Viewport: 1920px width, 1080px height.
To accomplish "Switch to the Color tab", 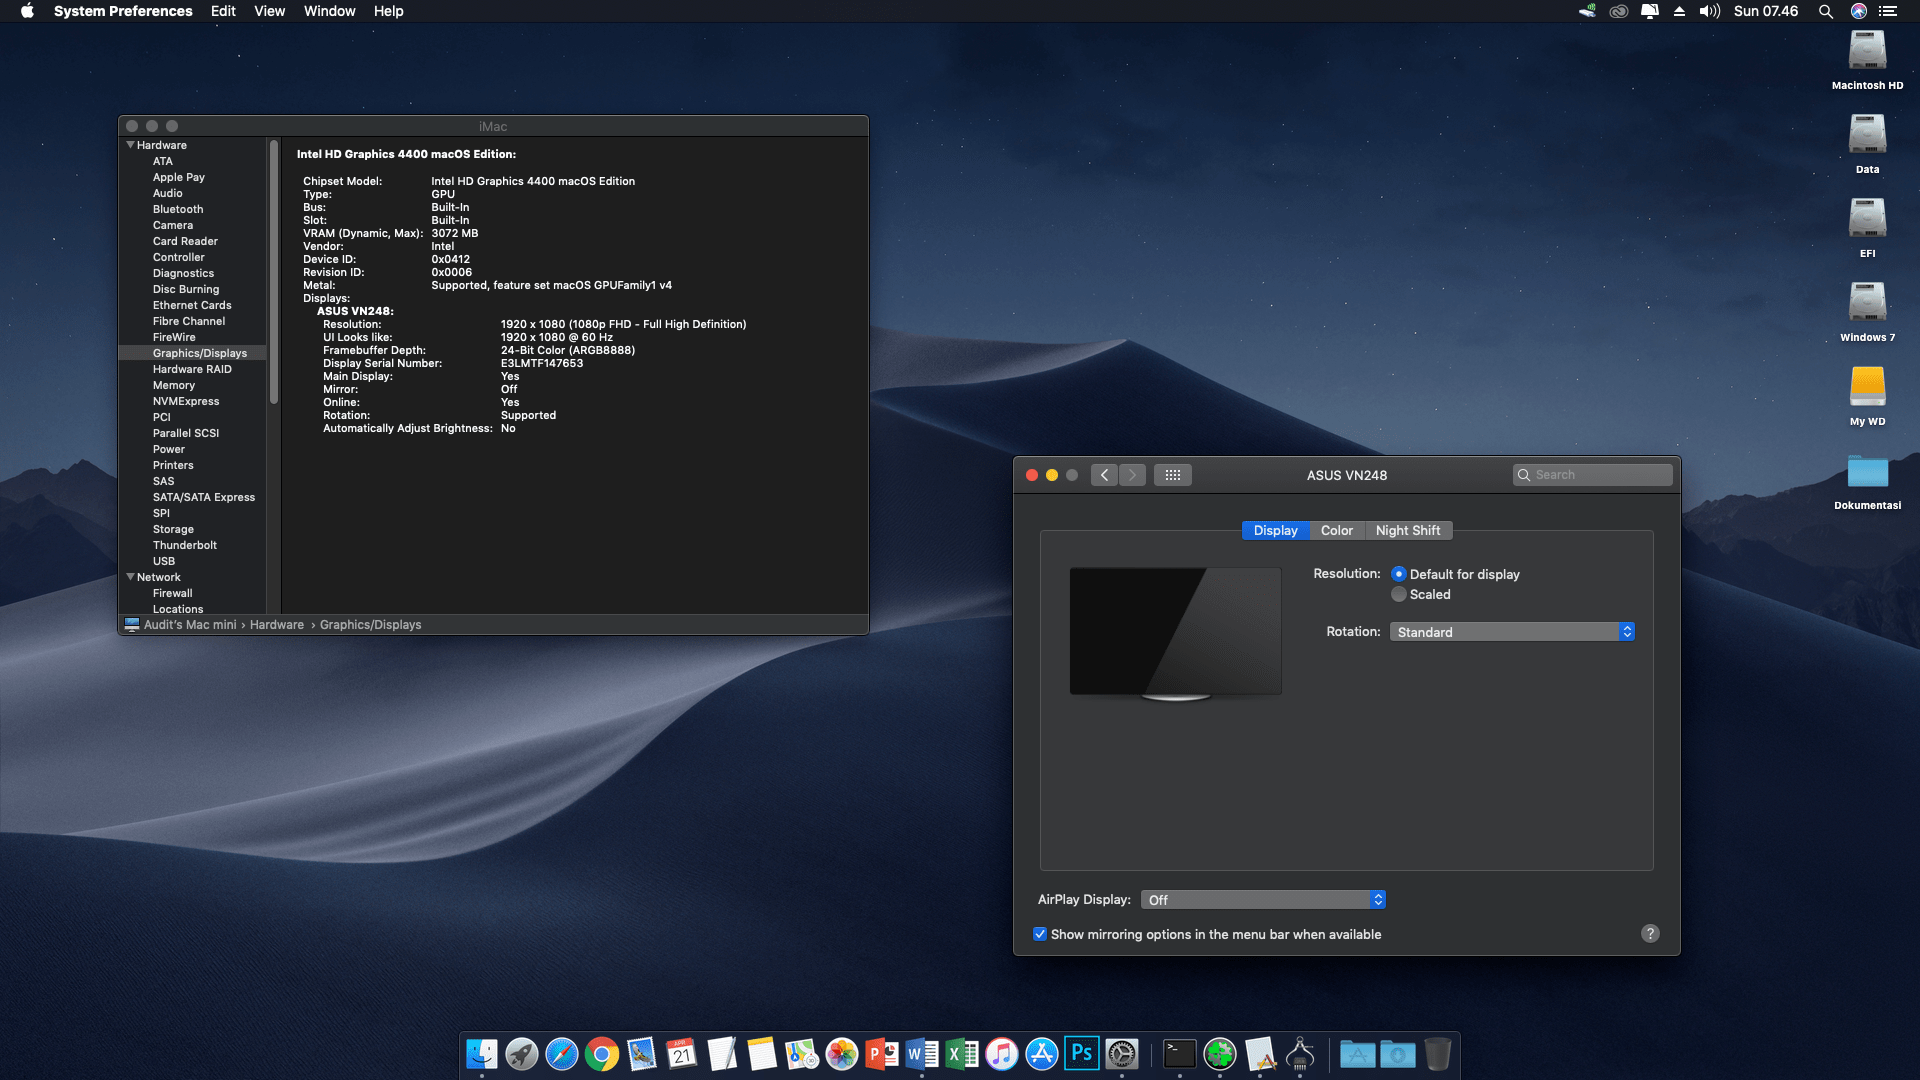I will point(1337,531).
